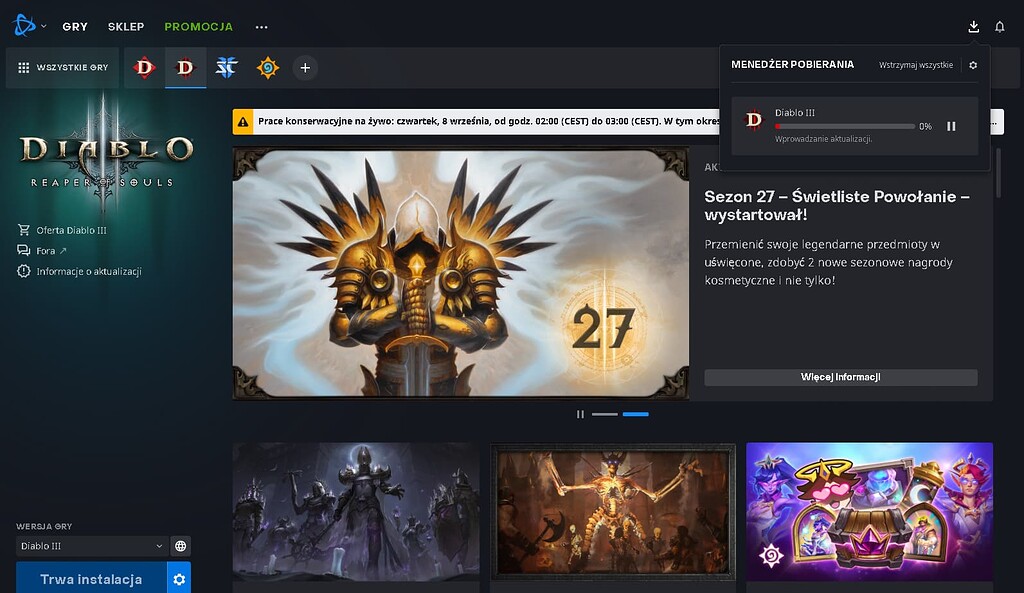The image size is (1024, 593).
Task: Click the Diablo III download progress bar
Action: click(x=845, y=126)
